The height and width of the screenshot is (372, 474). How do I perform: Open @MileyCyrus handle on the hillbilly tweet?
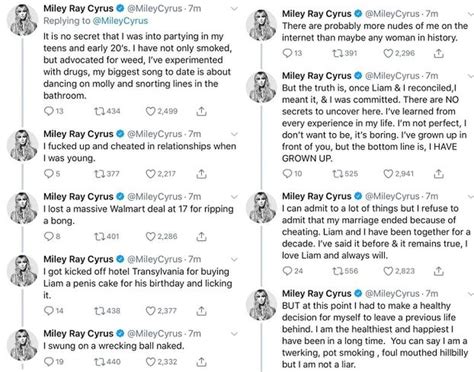[x=392, y=294]
